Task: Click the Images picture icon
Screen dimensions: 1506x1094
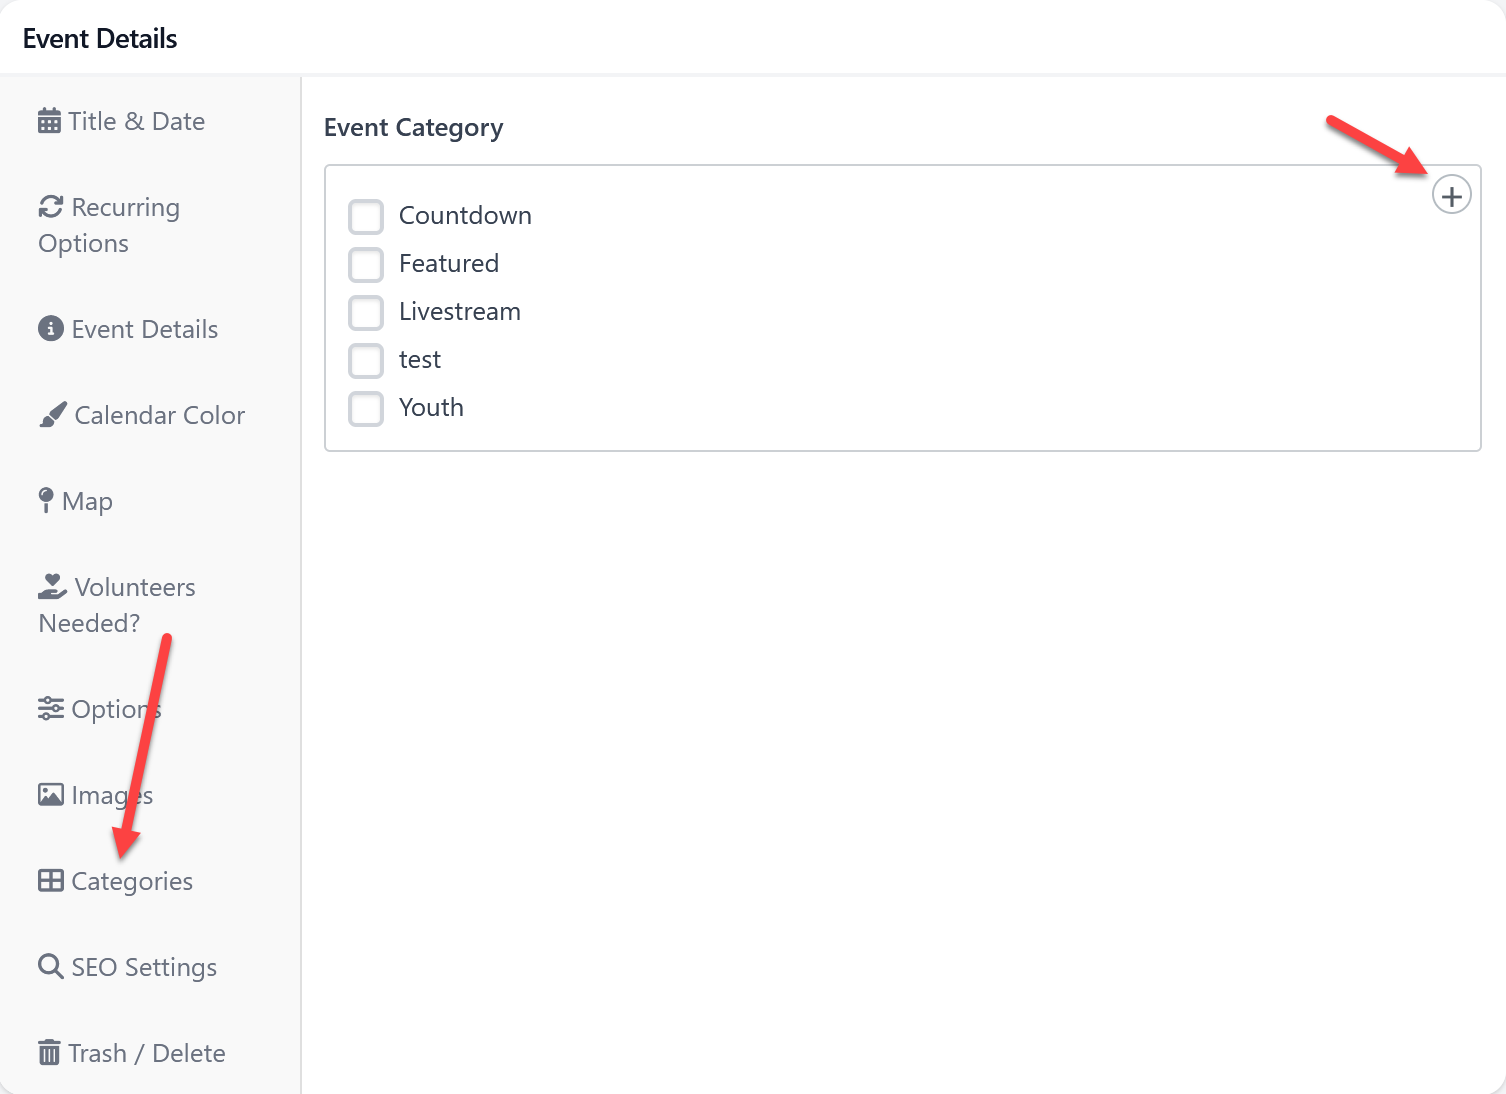Action: (x=50, y=795)
